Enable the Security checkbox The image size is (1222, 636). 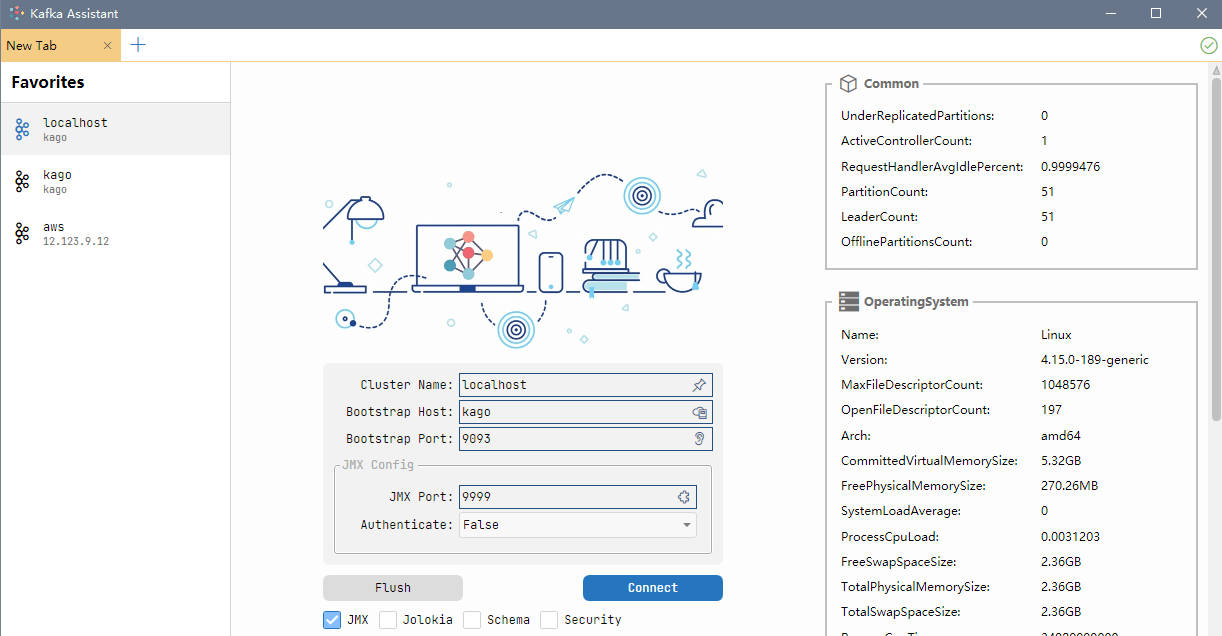coord(549,620)
